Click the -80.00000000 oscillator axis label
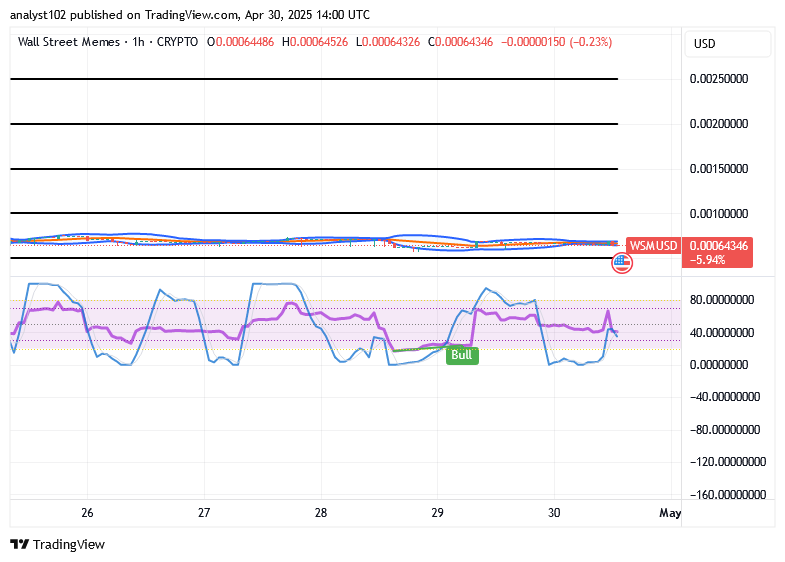This screenshot has height=562, width=785. (724, 430)
